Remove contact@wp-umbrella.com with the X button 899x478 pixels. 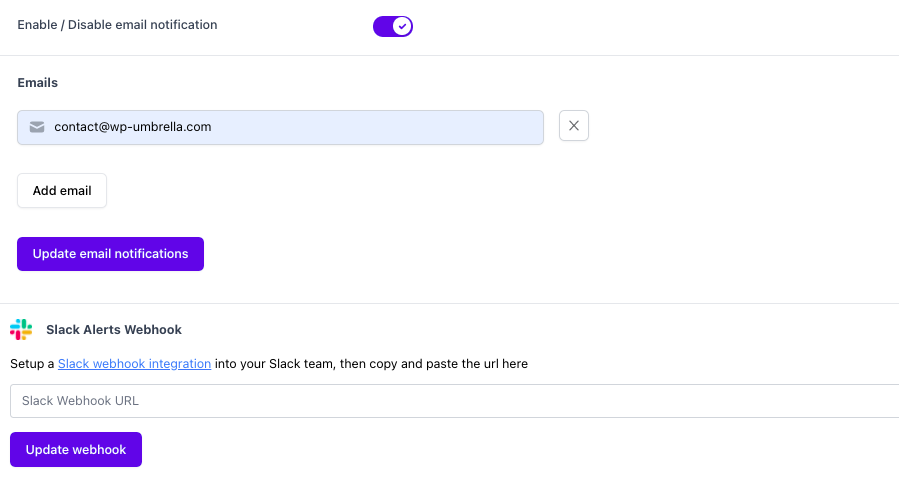coord(574,126)
